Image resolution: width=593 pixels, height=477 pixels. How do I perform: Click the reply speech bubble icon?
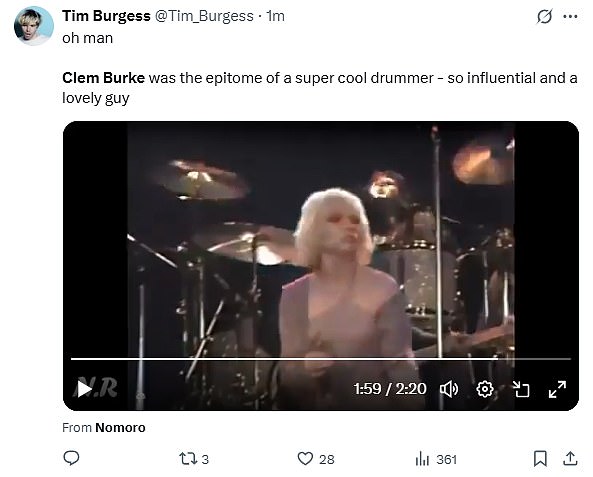coord(71,458)
